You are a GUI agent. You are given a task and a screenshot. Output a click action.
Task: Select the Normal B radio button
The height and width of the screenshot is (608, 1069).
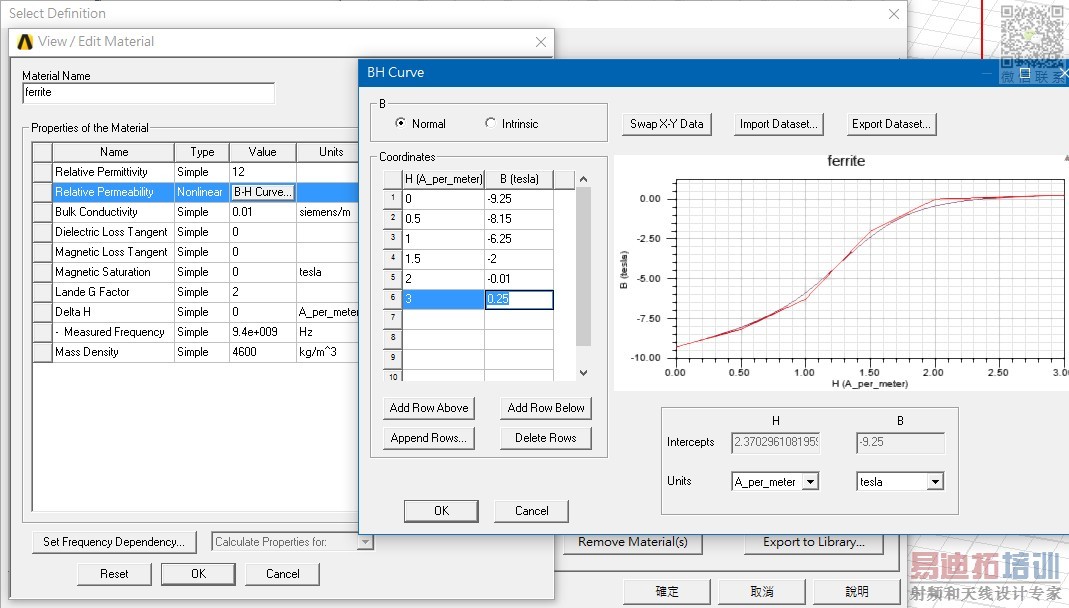pyautogui.click(x=401, y=124)
